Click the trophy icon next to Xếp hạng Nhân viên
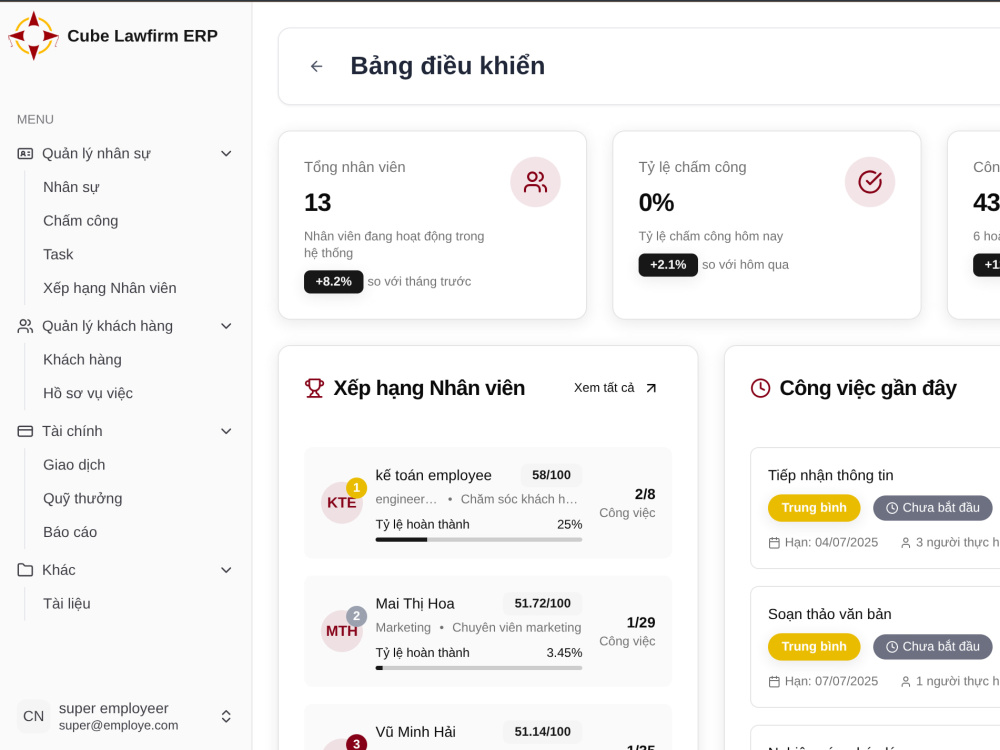Screen dimensions: 1000x750 [314, 388]
